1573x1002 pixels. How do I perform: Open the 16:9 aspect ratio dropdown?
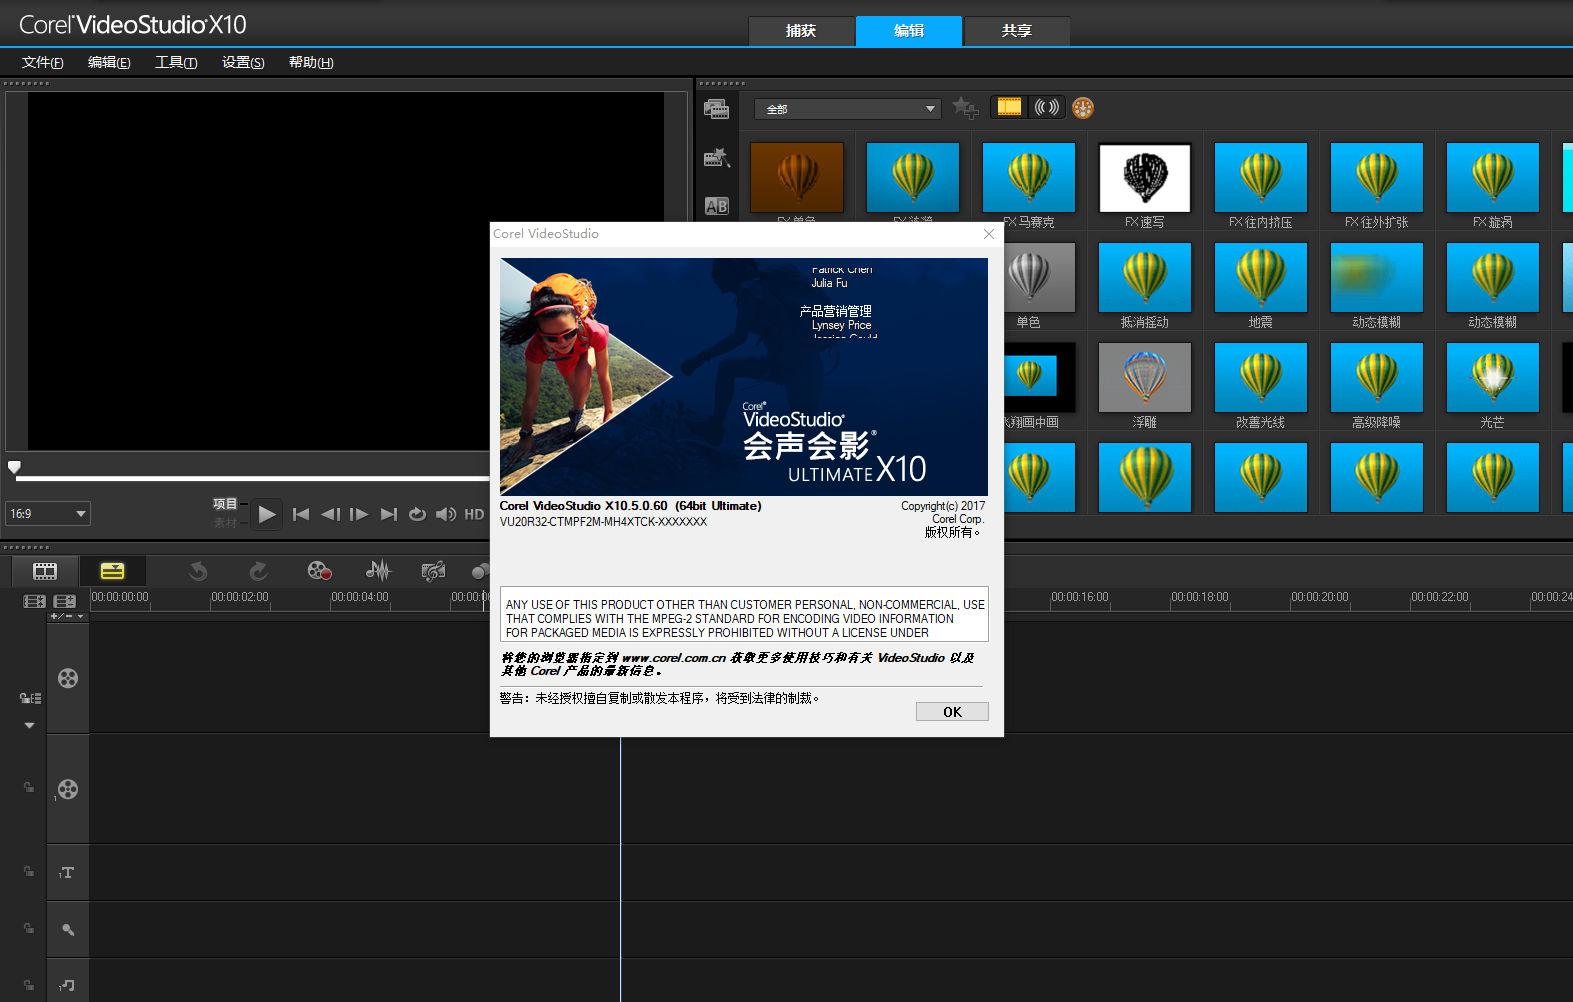48,514
